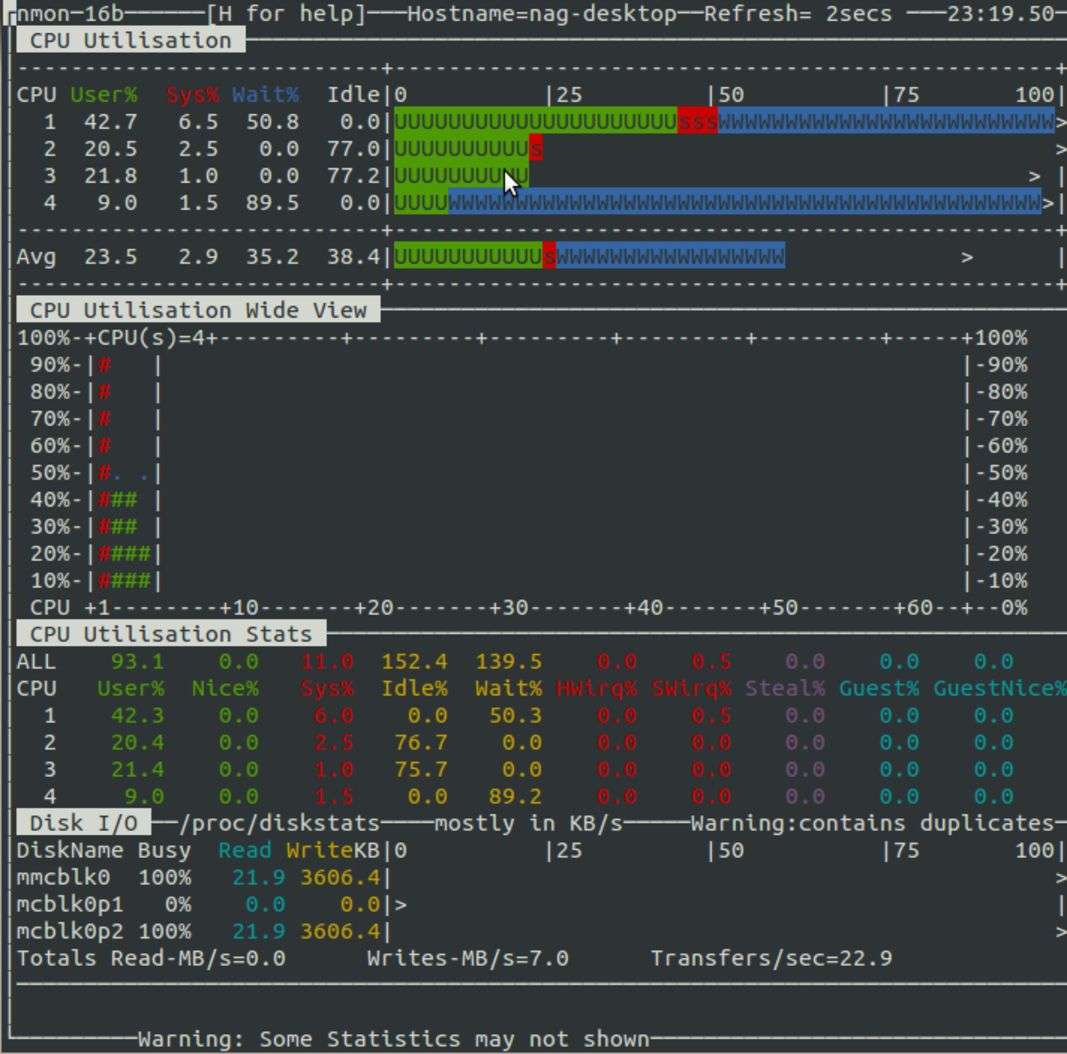Select the "CPU Utilisation Wide View" header
Viewport: 1067px width, 1054px height.
[x=198, y=310]
